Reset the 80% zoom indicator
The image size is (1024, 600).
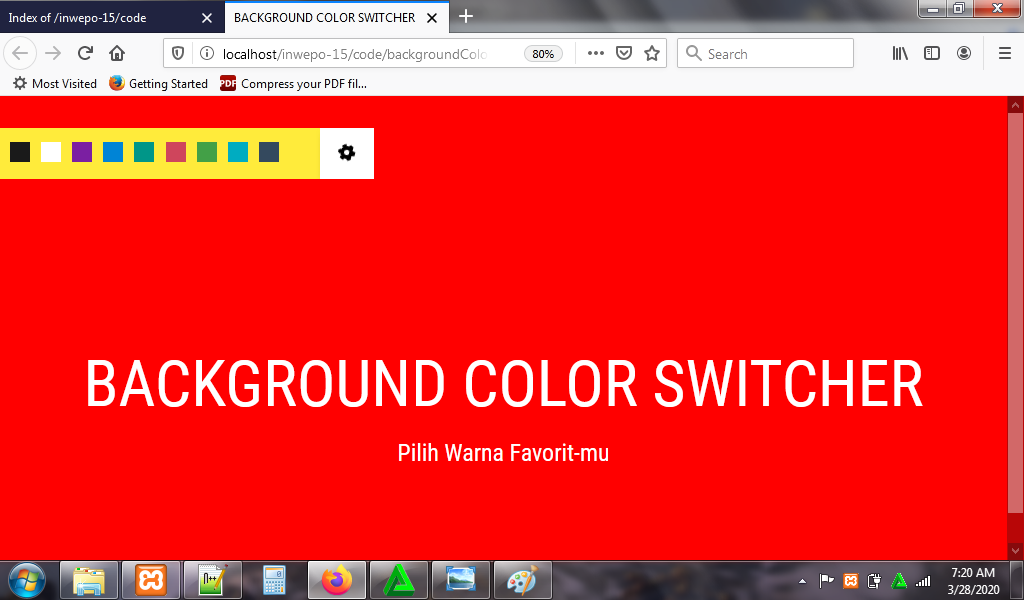click(x=543, y=54)
